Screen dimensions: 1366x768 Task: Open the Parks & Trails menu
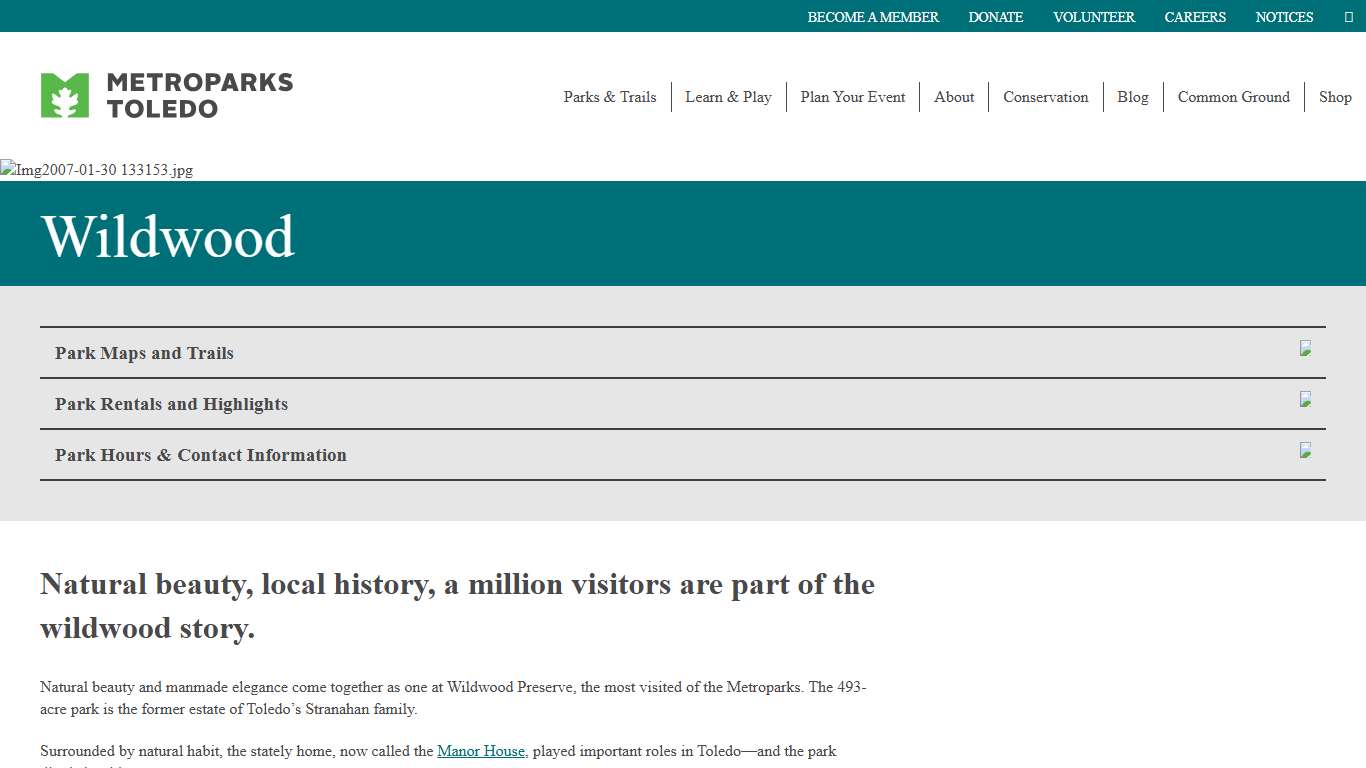tap(609, 97)
